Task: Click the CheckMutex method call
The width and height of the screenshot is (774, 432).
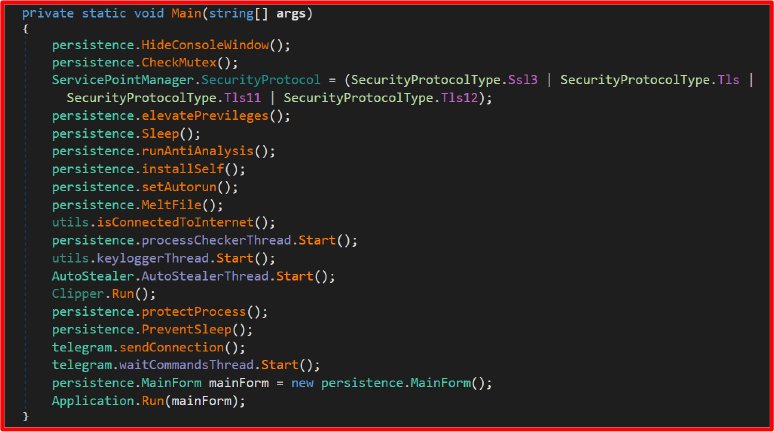Action: (179, 63)
